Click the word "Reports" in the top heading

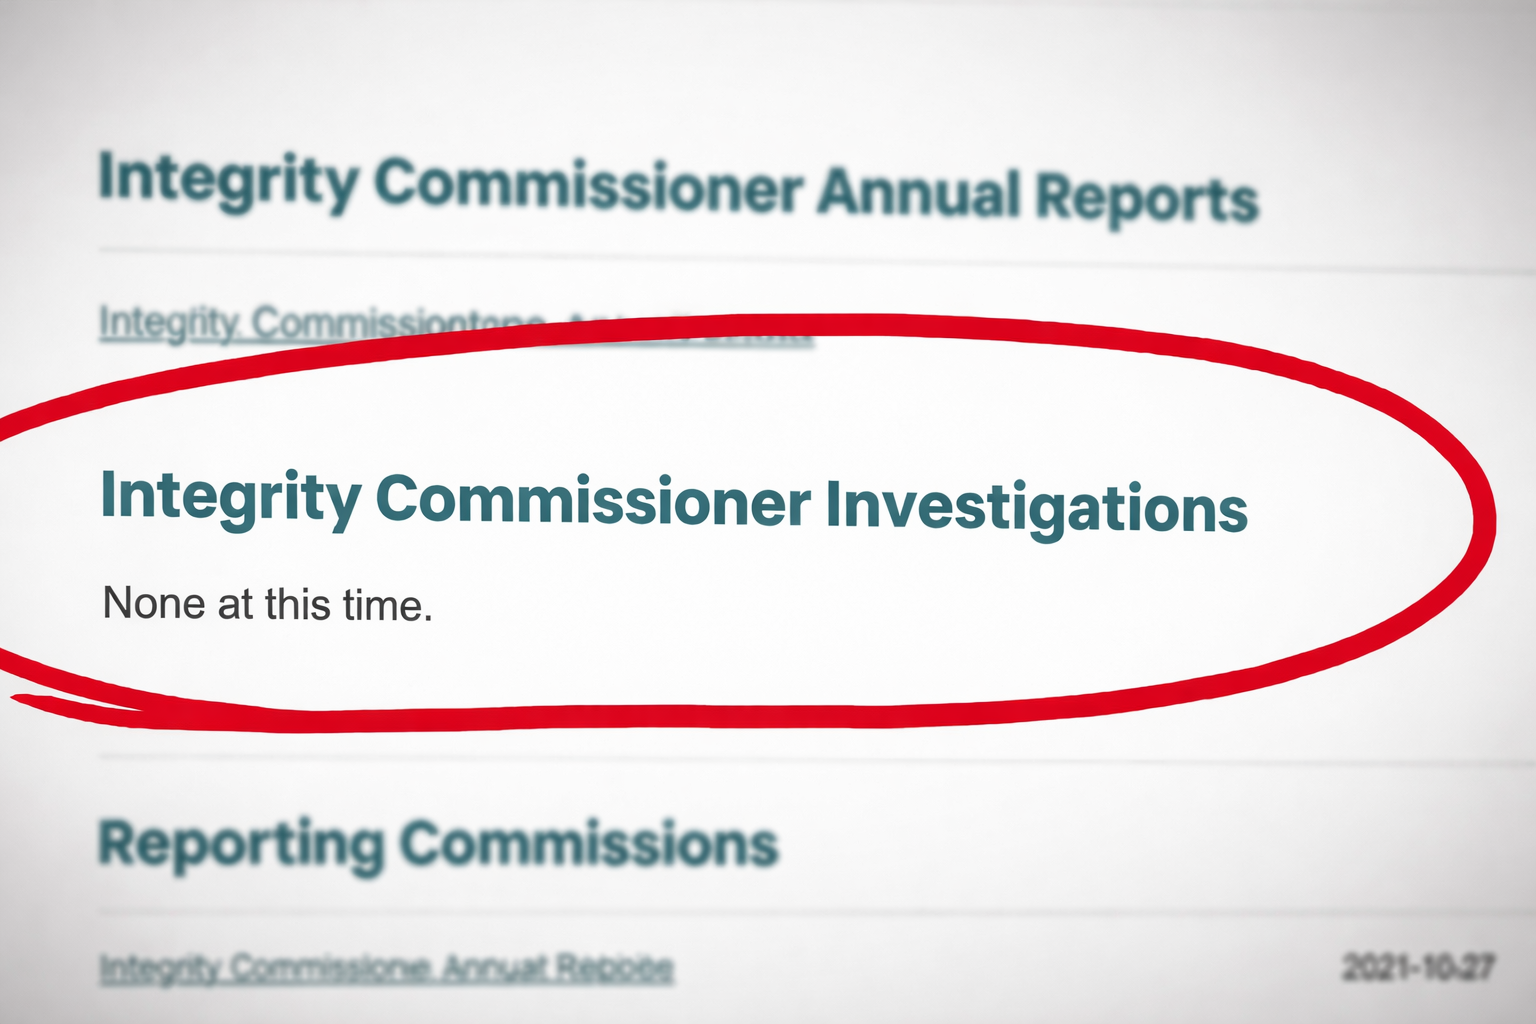tap(1146, 197)
